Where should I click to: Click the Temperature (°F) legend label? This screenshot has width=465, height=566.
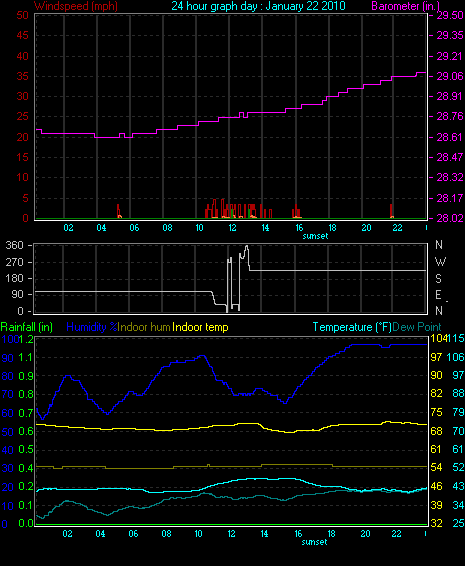(352, 327)
